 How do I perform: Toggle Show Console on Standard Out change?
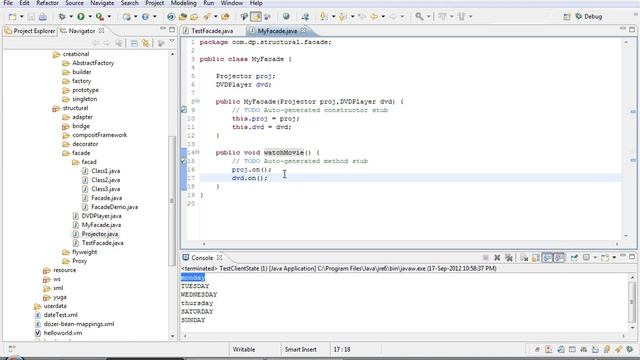pyautogui.click(x=547, y=258)
